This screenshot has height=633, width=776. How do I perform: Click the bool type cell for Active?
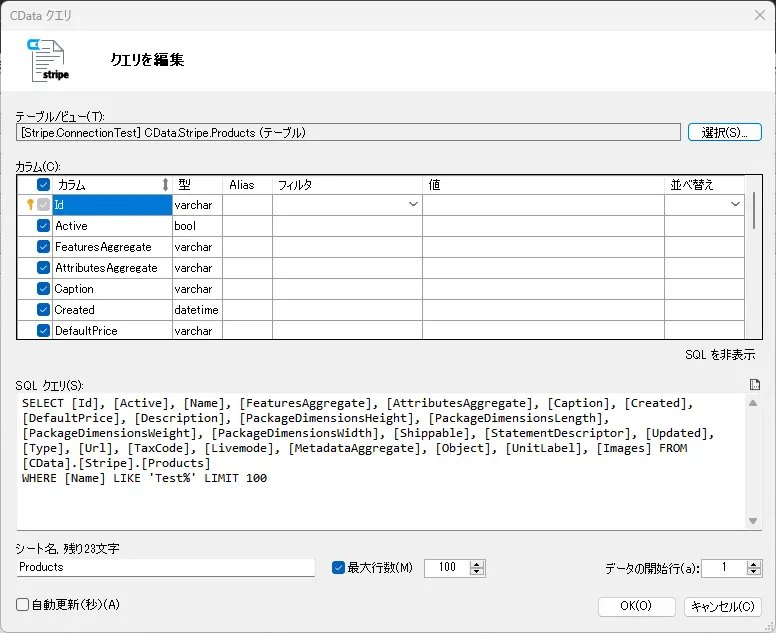(x=197, y=226)
